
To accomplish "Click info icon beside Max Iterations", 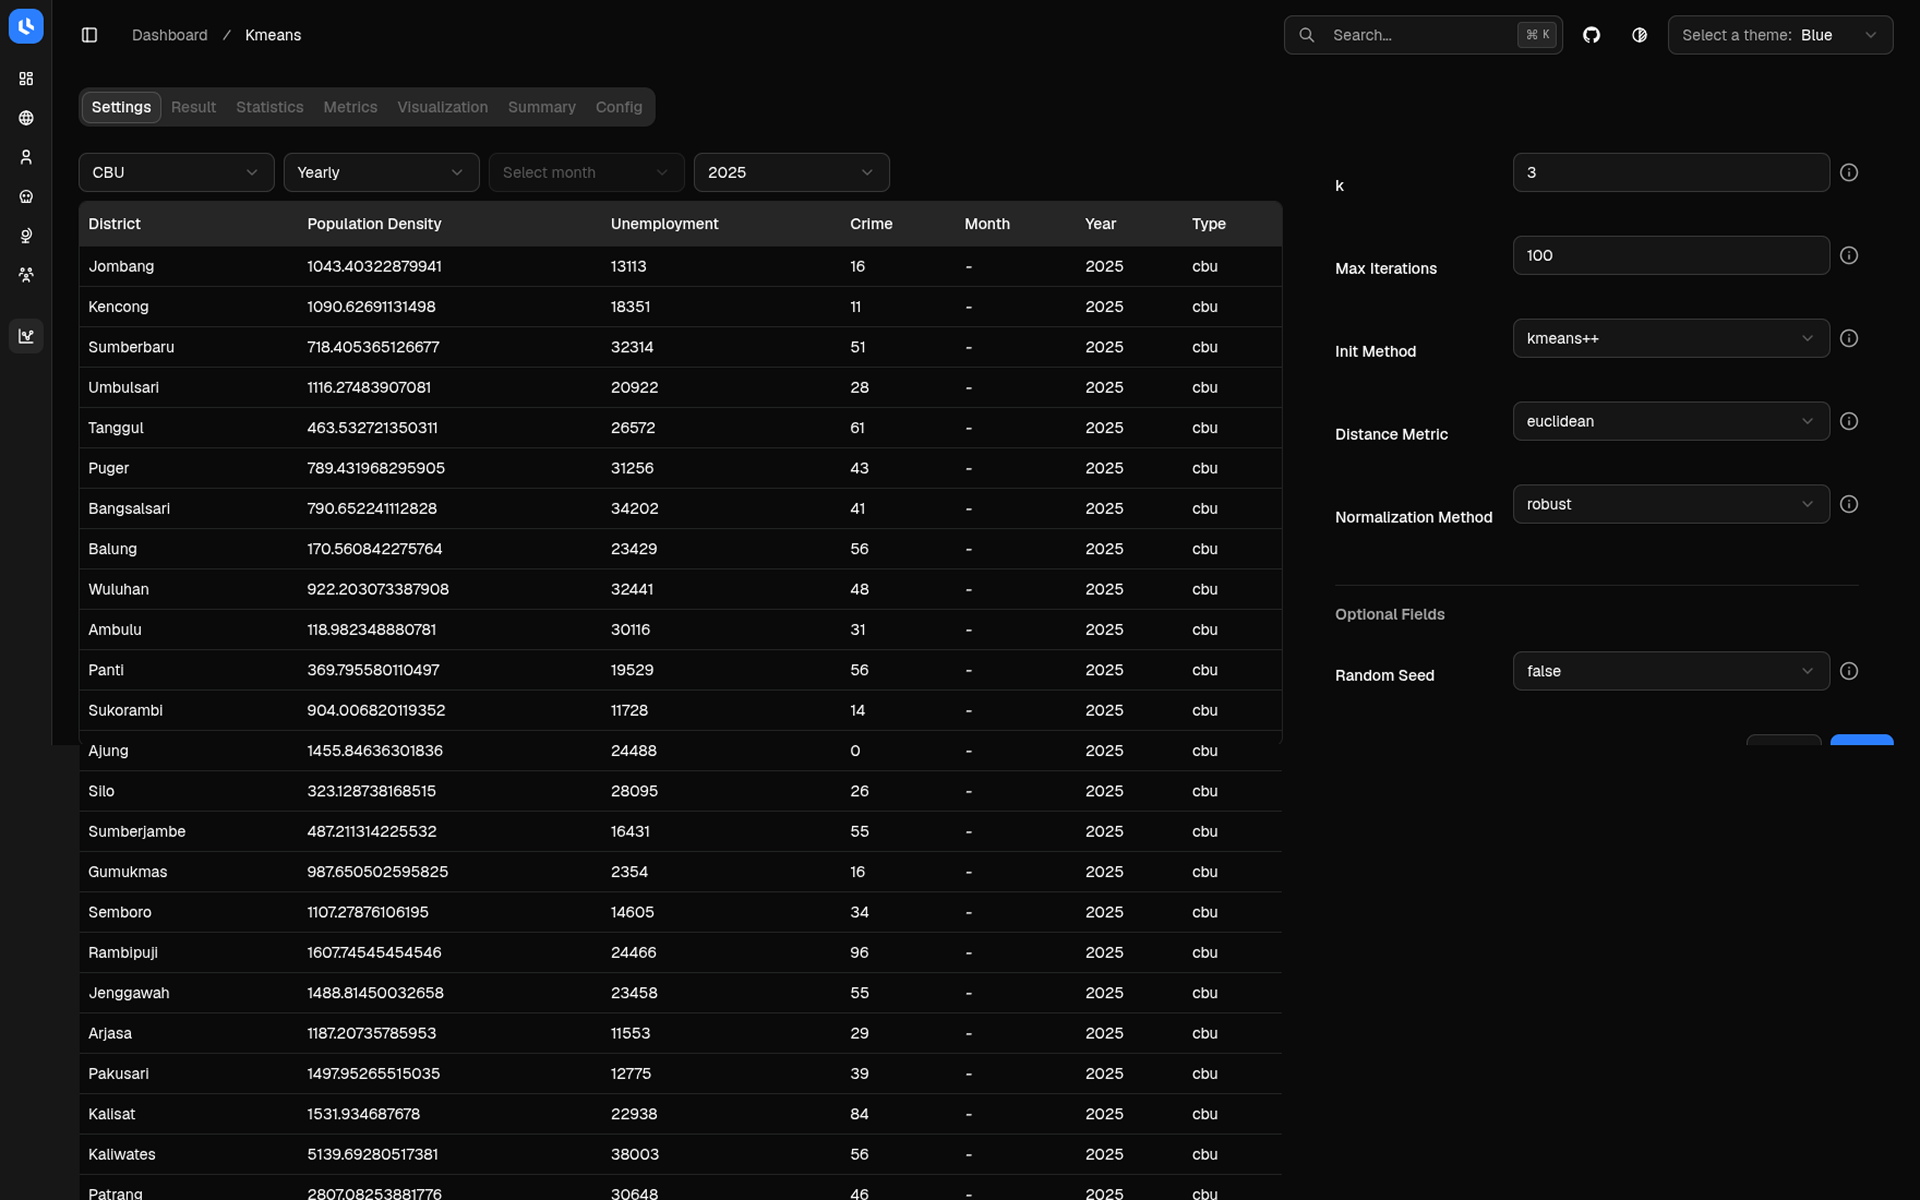I will tap(1849, 256).
